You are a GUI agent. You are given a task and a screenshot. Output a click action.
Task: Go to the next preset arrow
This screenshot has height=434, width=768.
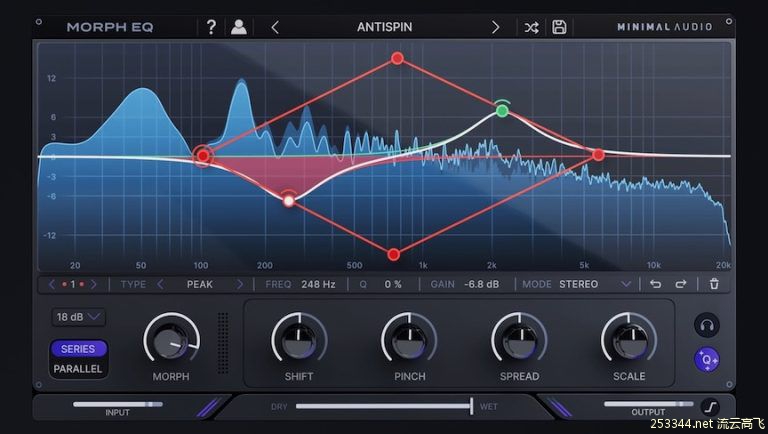(495, 27)
